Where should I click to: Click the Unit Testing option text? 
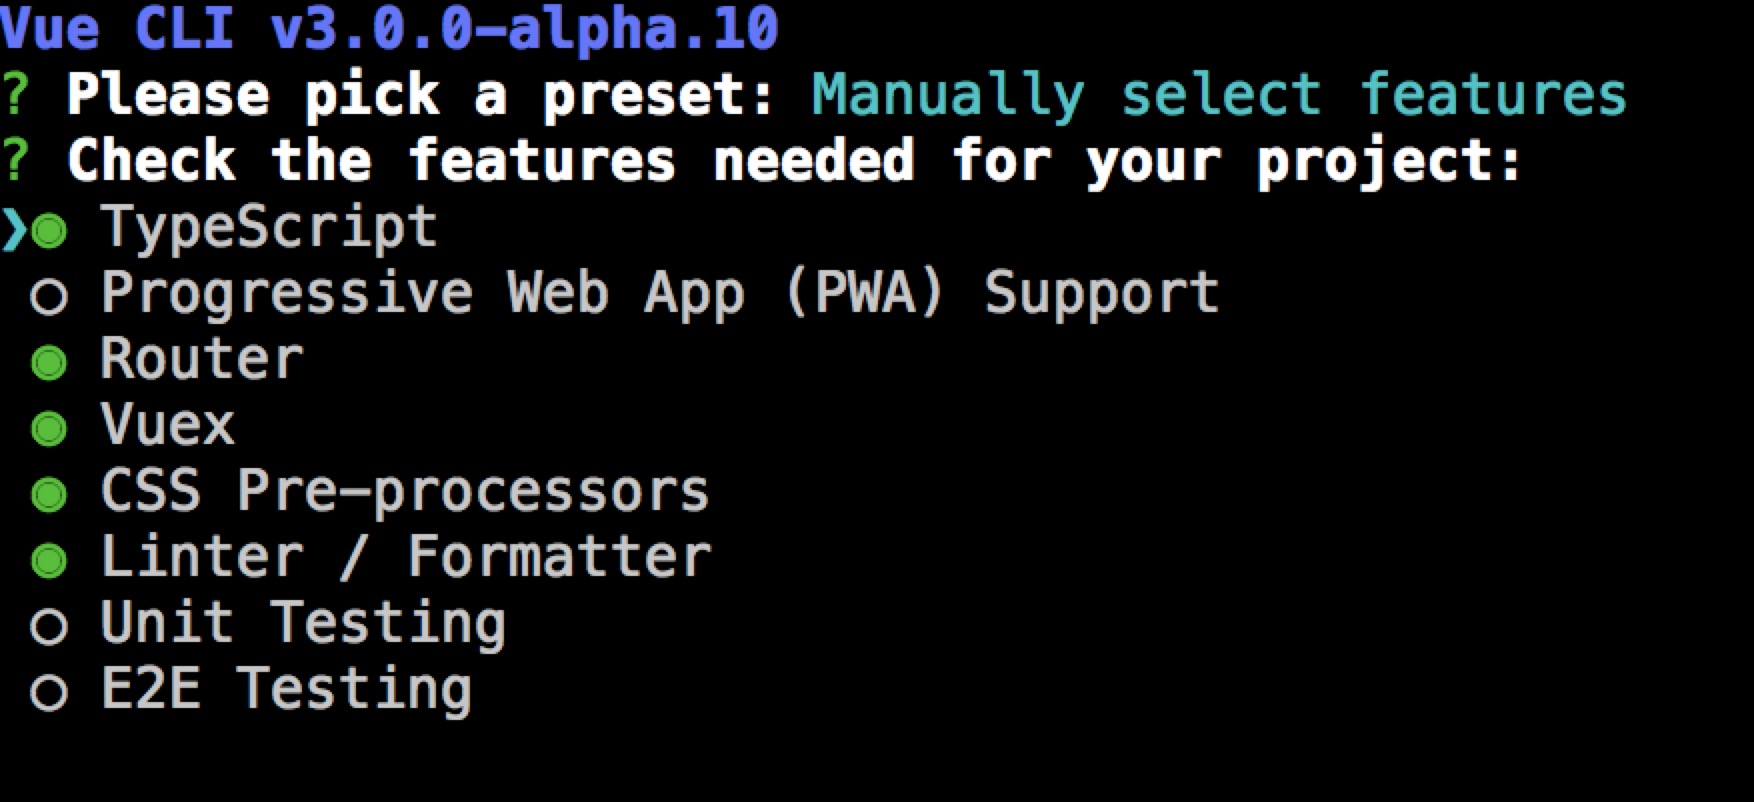coord(302,623)
